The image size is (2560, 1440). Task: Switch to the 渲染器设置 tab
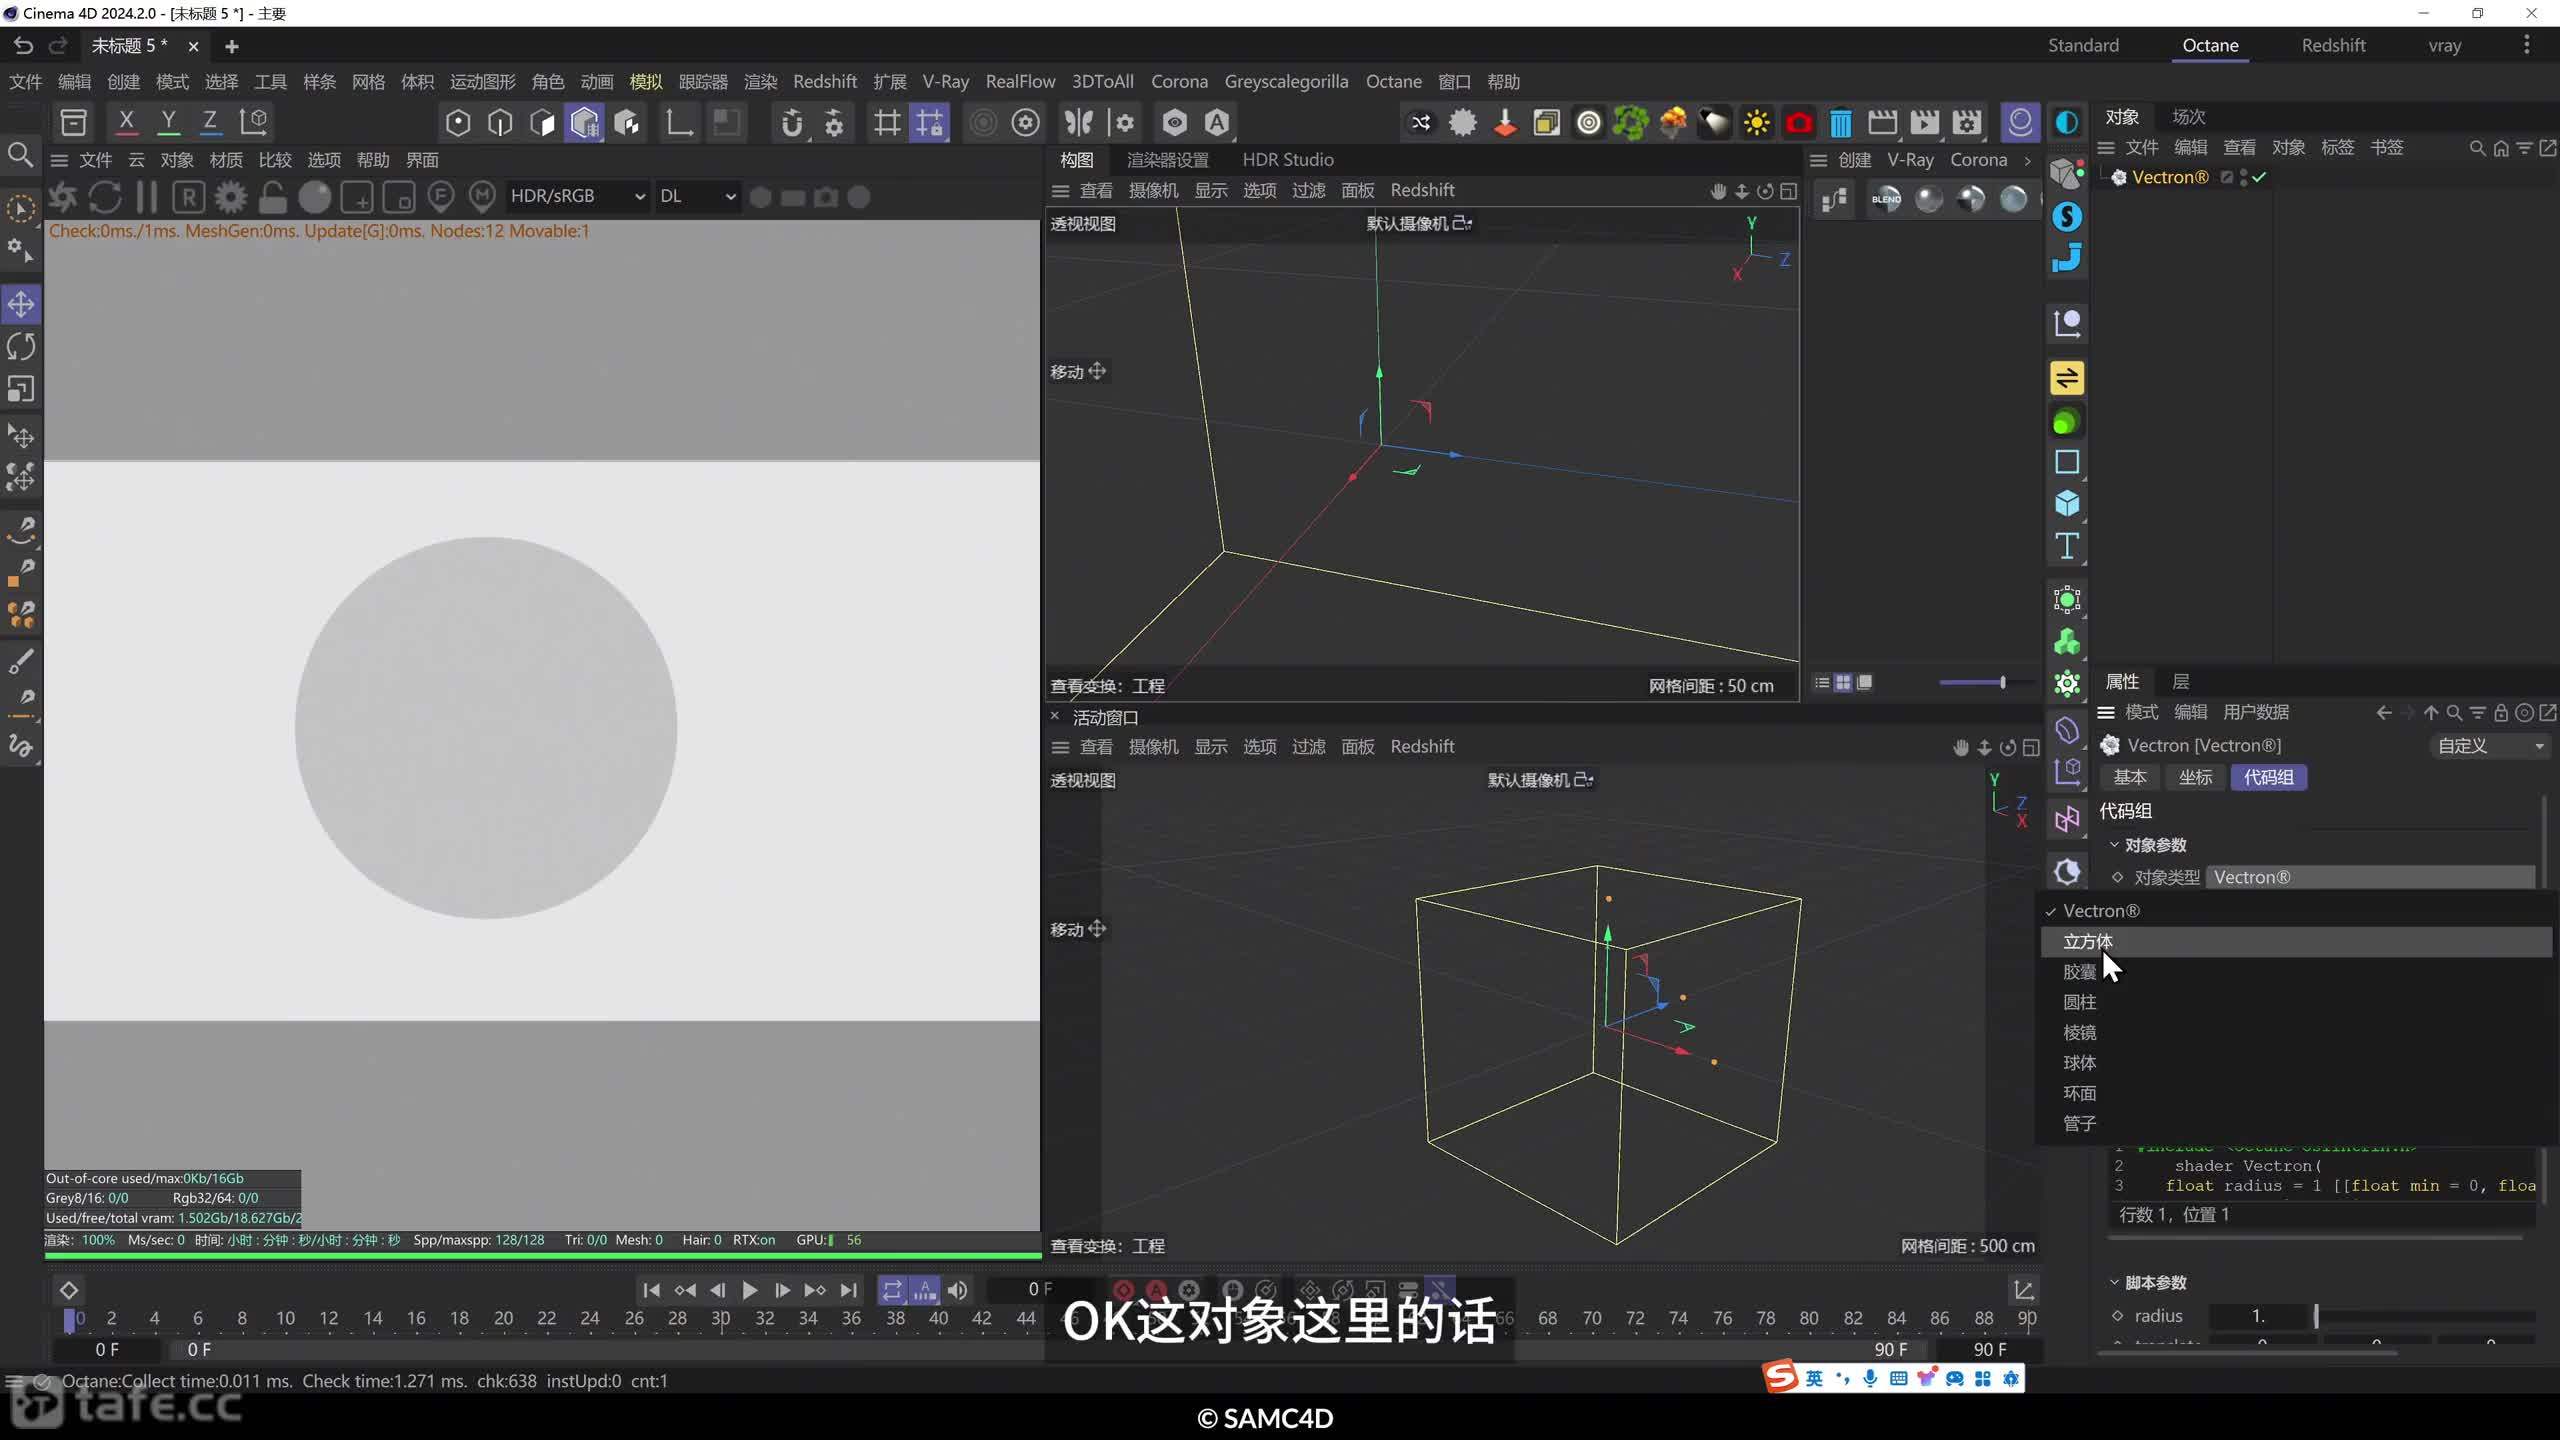(1167, 160)
